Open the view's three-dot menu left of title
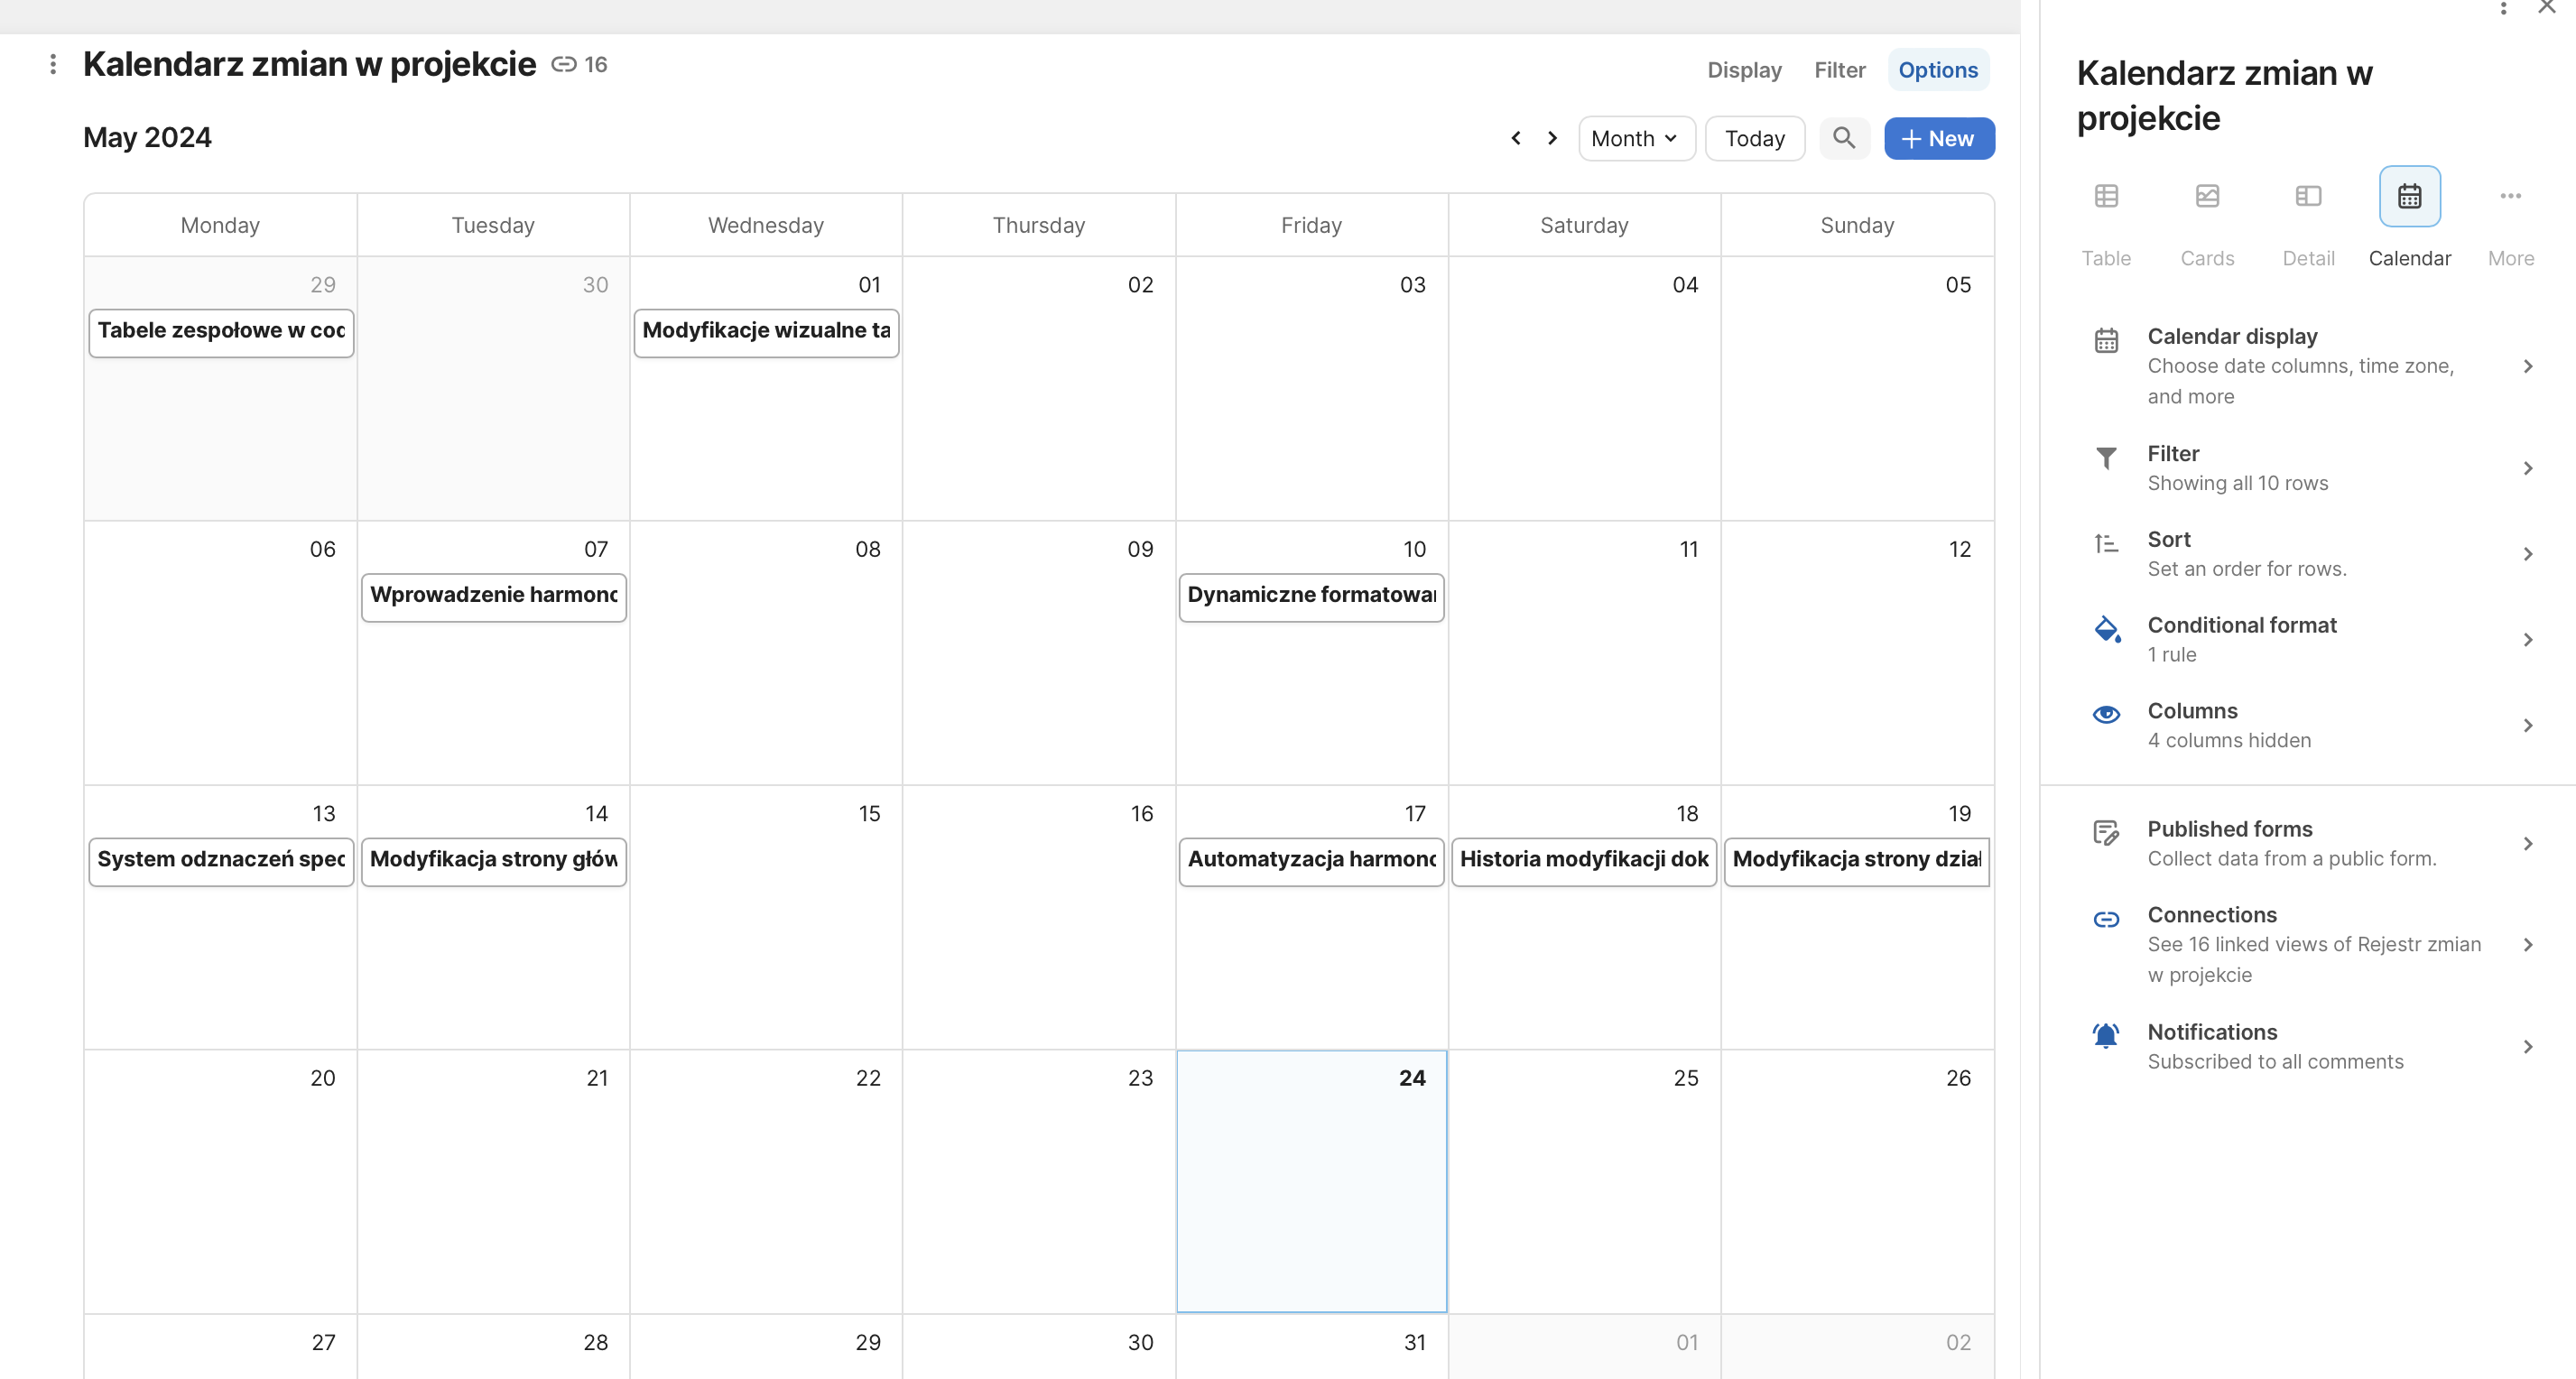 point(53,65)
